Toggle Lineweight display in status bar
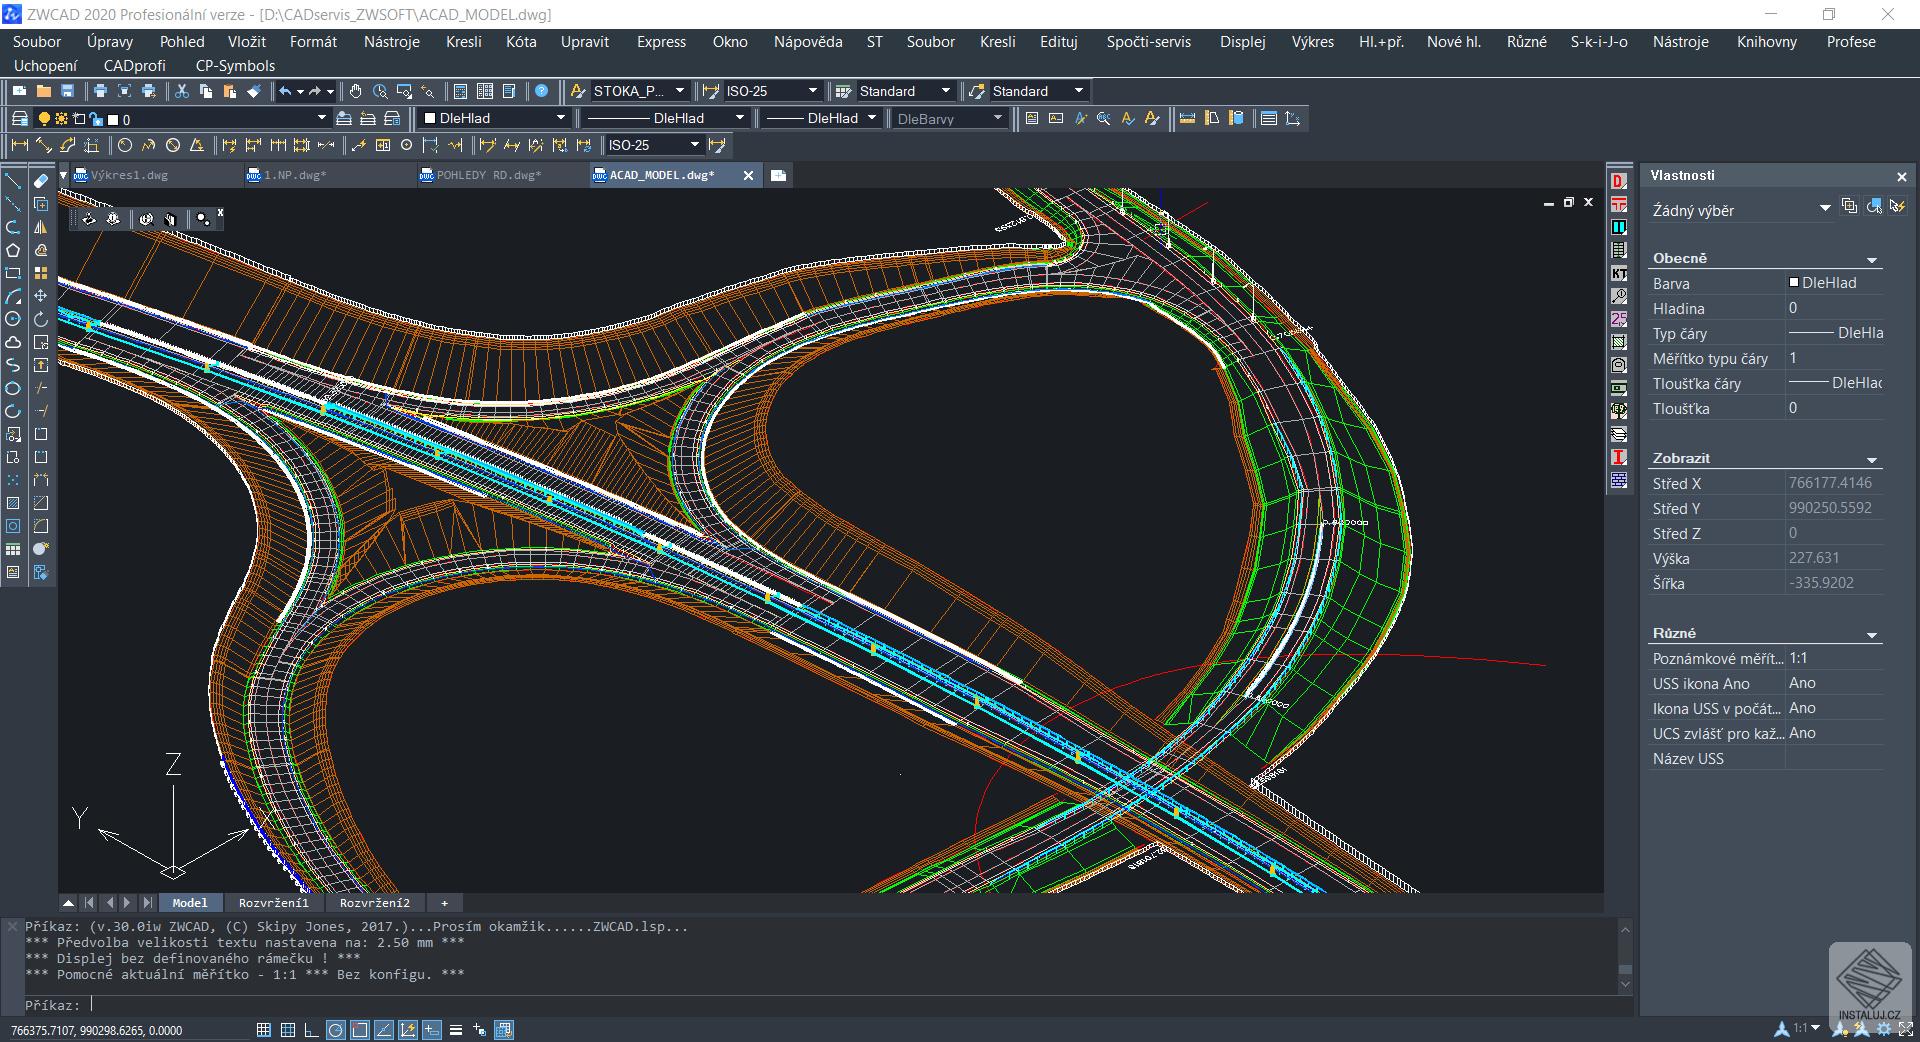 (456, 1030)
